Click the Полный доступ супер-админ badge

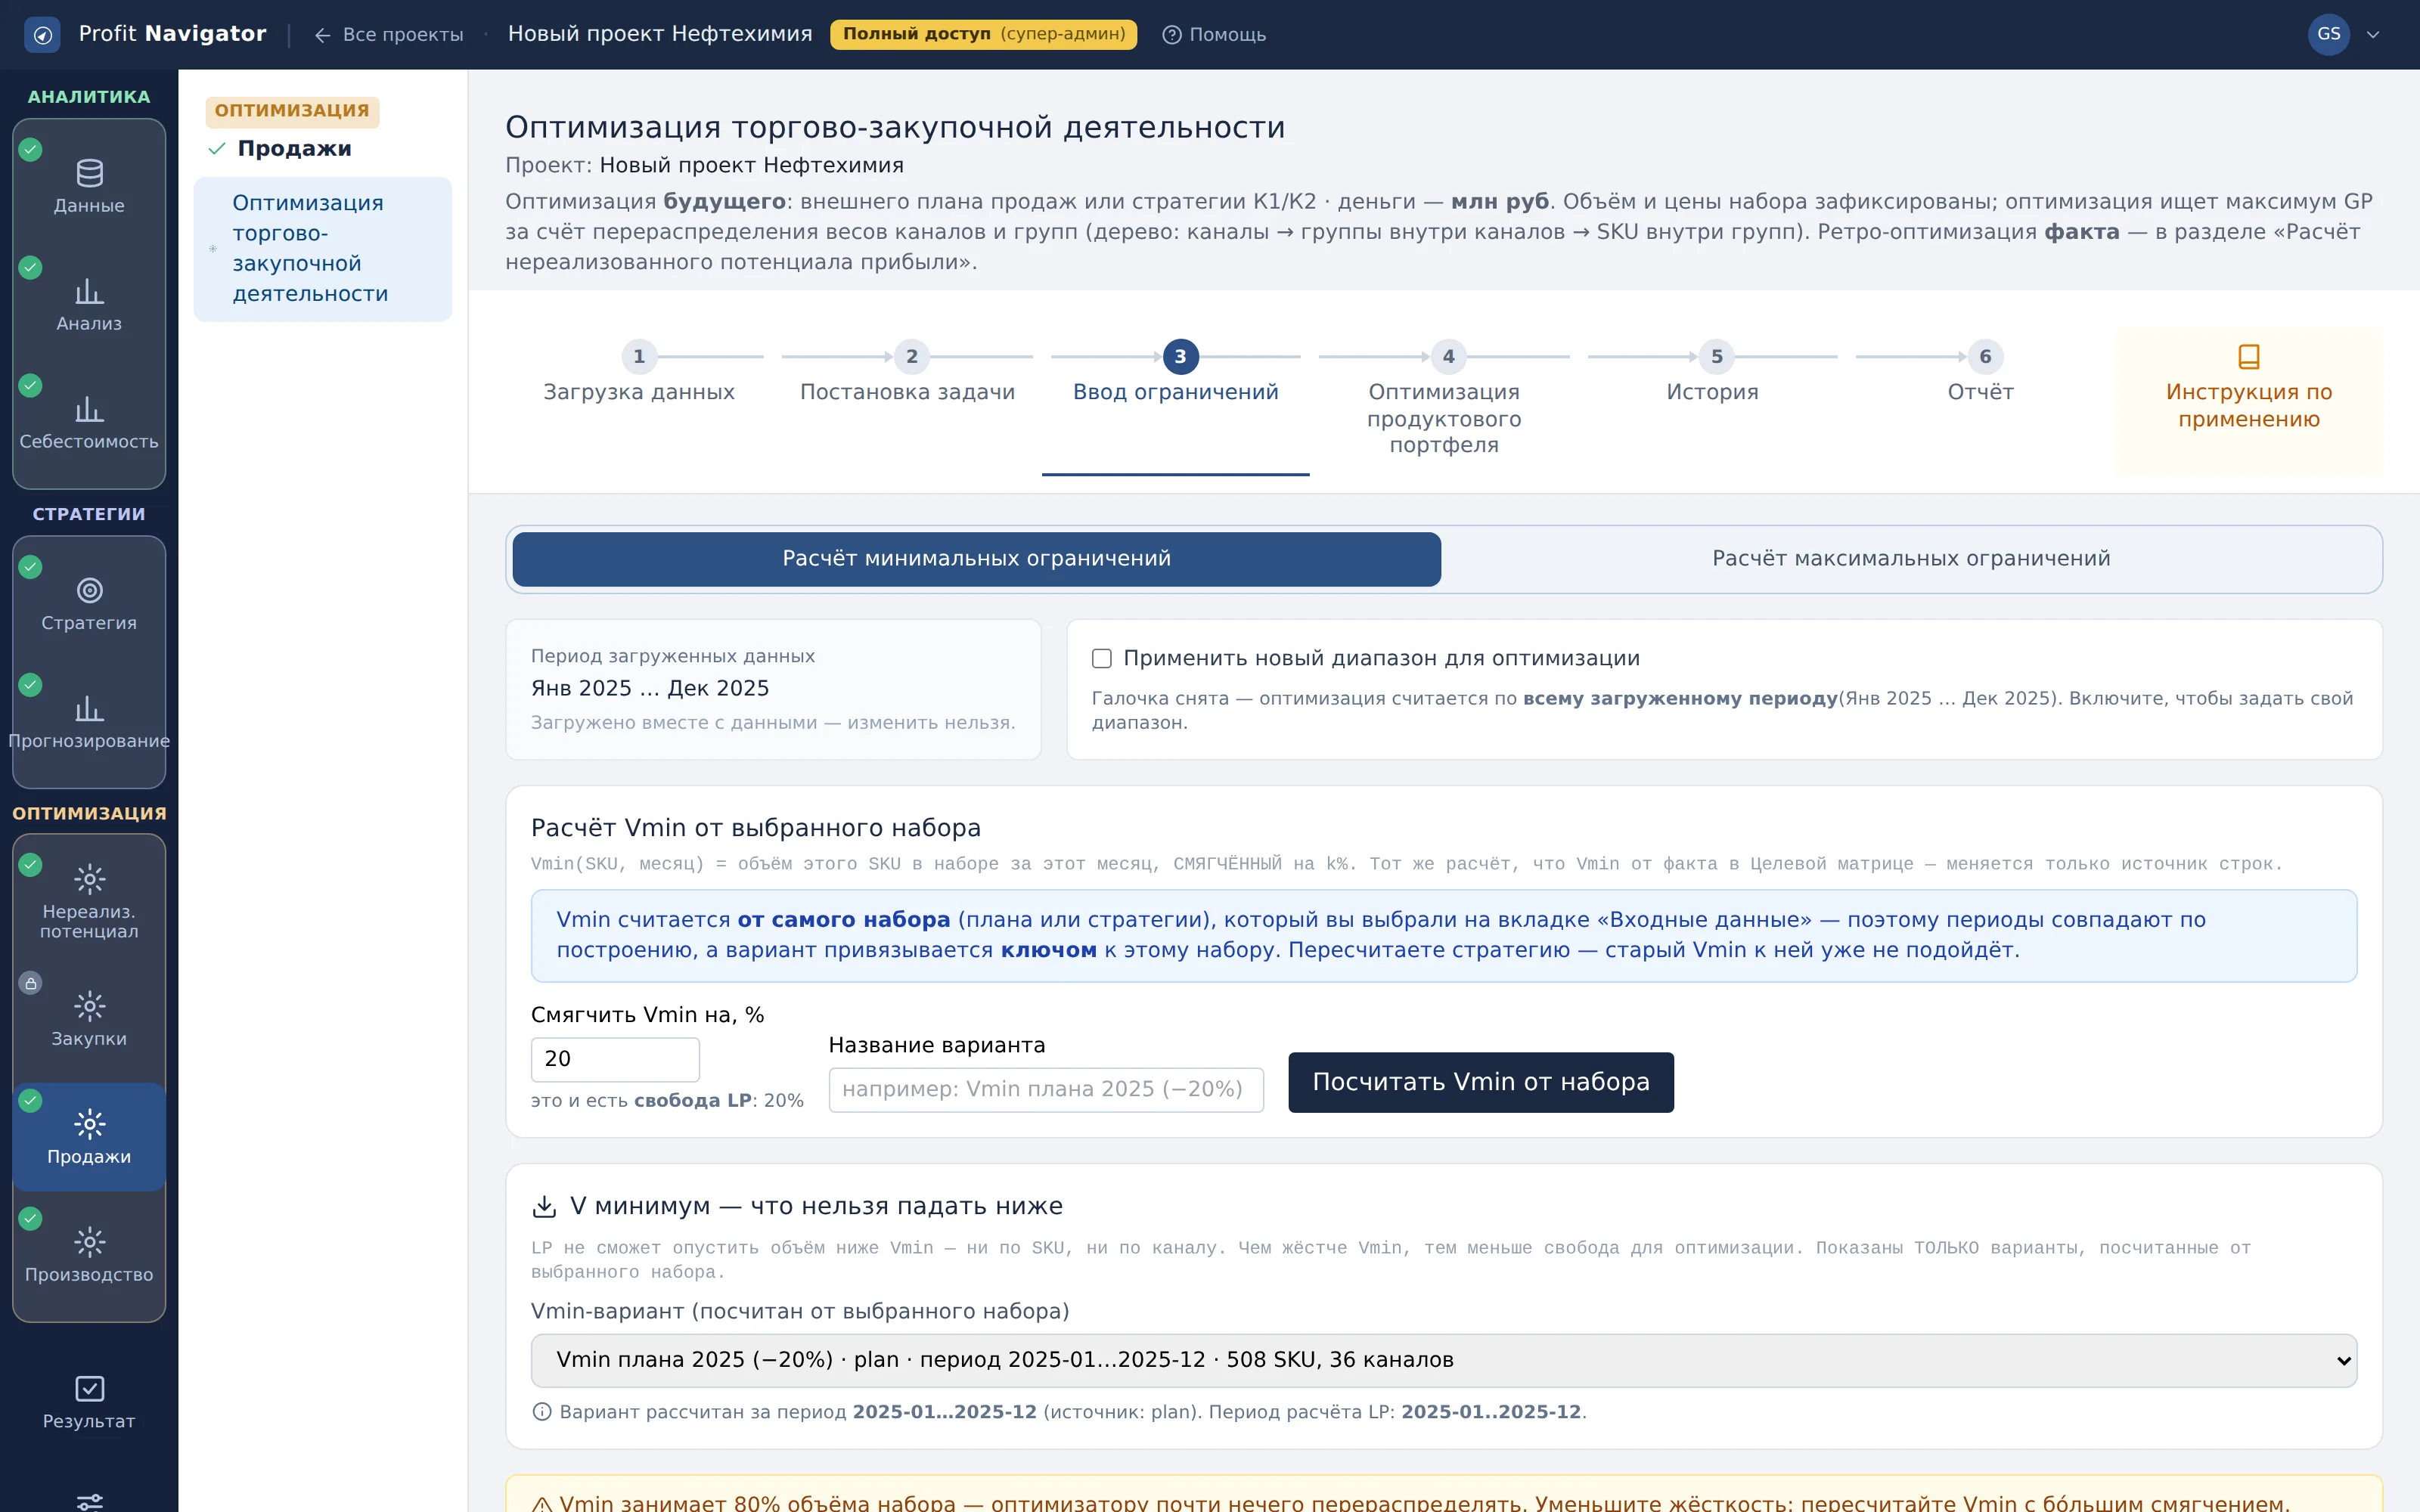(x=983, y=34)
